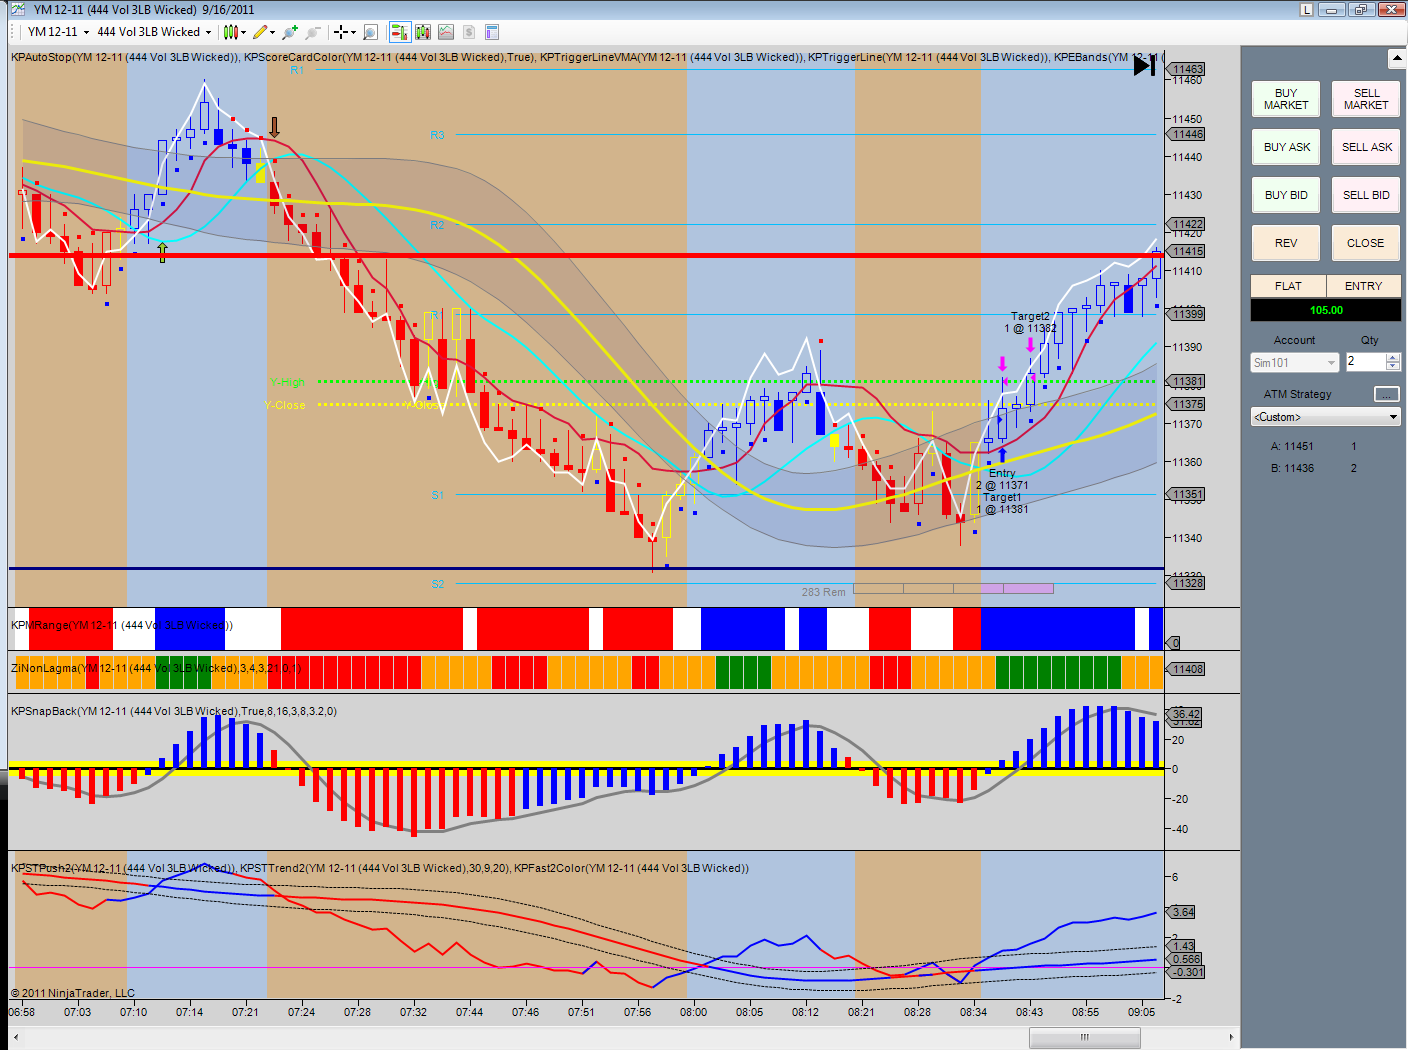Click the 36.42 SnapBack value marker
The height and width of the screenshot is (1050, 1408).
pos(1186,714)
